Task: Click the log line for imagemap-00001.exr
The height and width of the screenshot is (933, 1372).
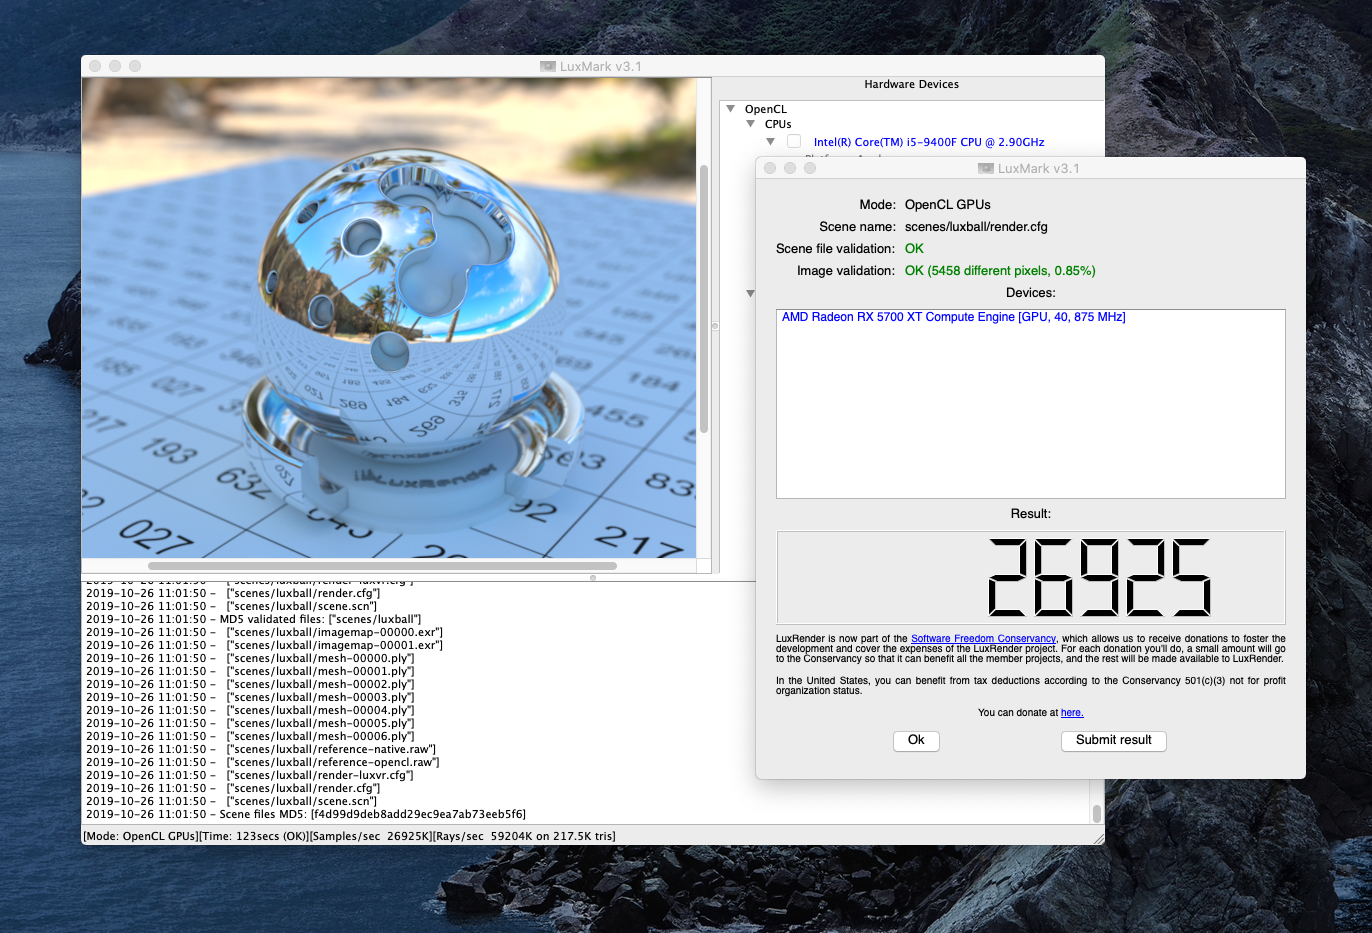Action: coord(264,646)
